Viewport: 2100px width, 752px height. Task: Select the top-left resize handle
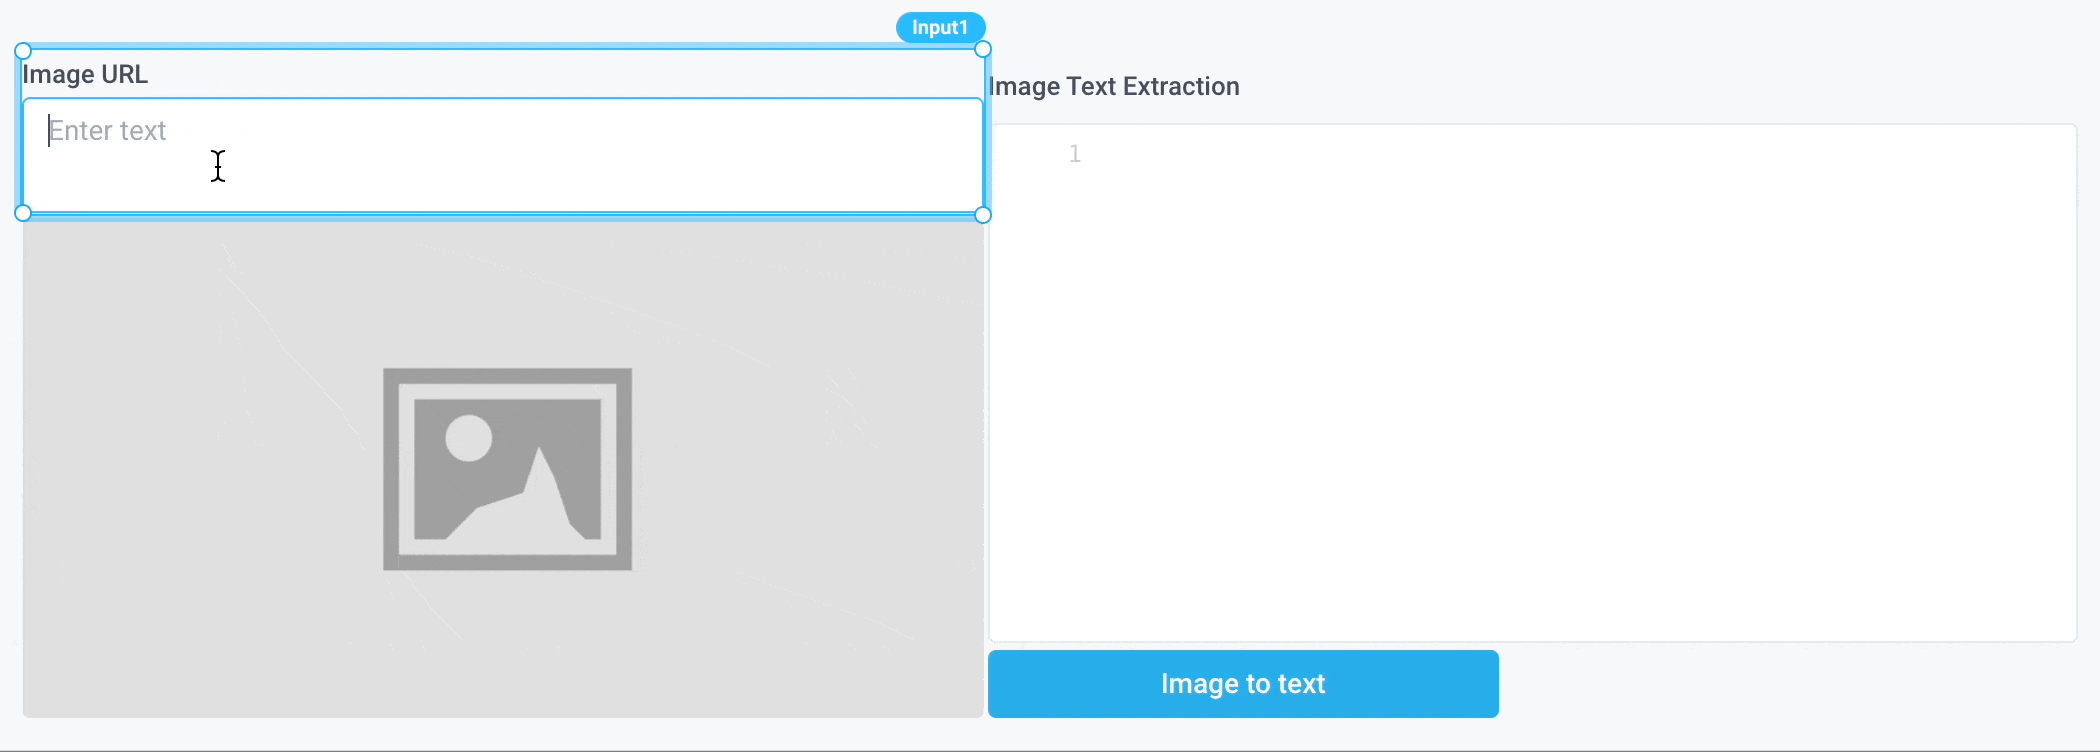tap(22, 48)
